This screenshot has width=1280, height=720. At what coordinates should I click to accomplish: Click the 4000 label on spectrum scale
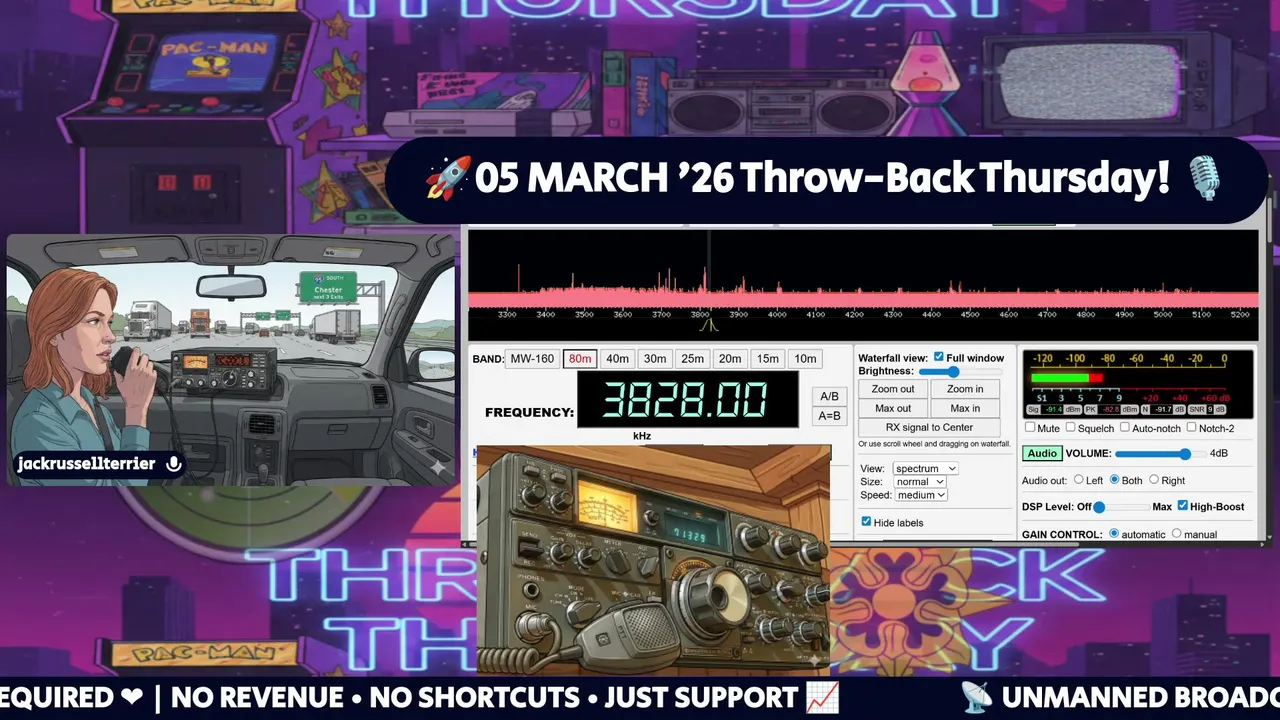777,314
